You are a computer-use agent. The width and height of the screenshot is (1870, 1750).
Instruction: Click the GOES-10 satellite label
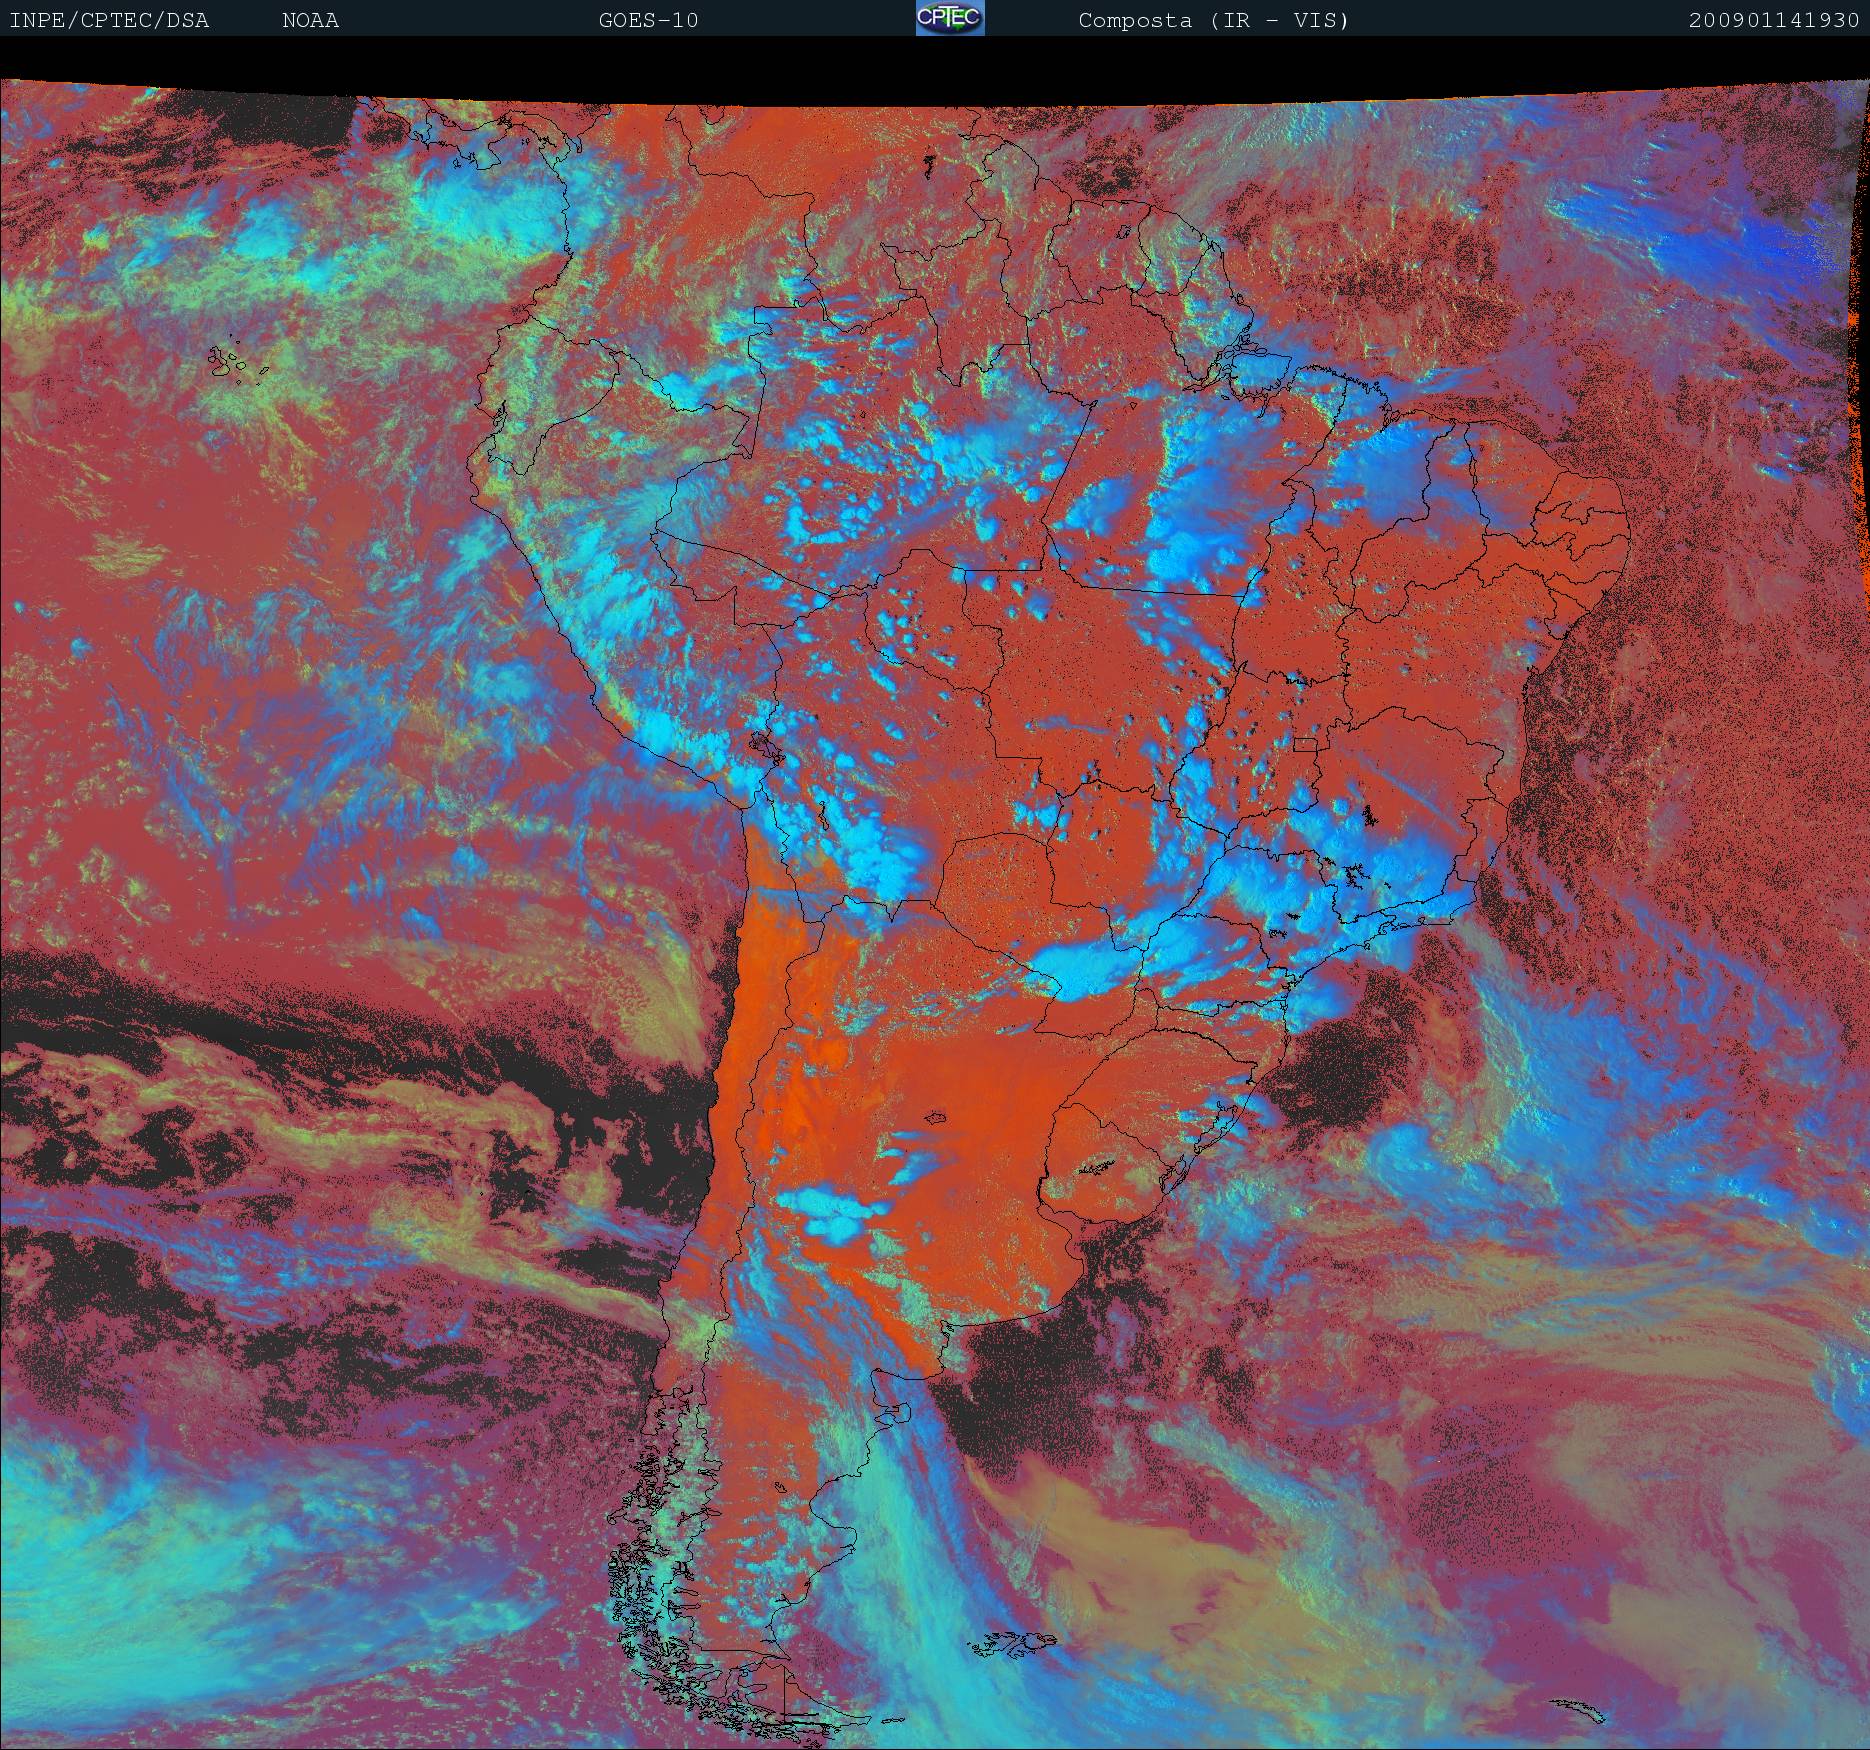click(648, 20)
